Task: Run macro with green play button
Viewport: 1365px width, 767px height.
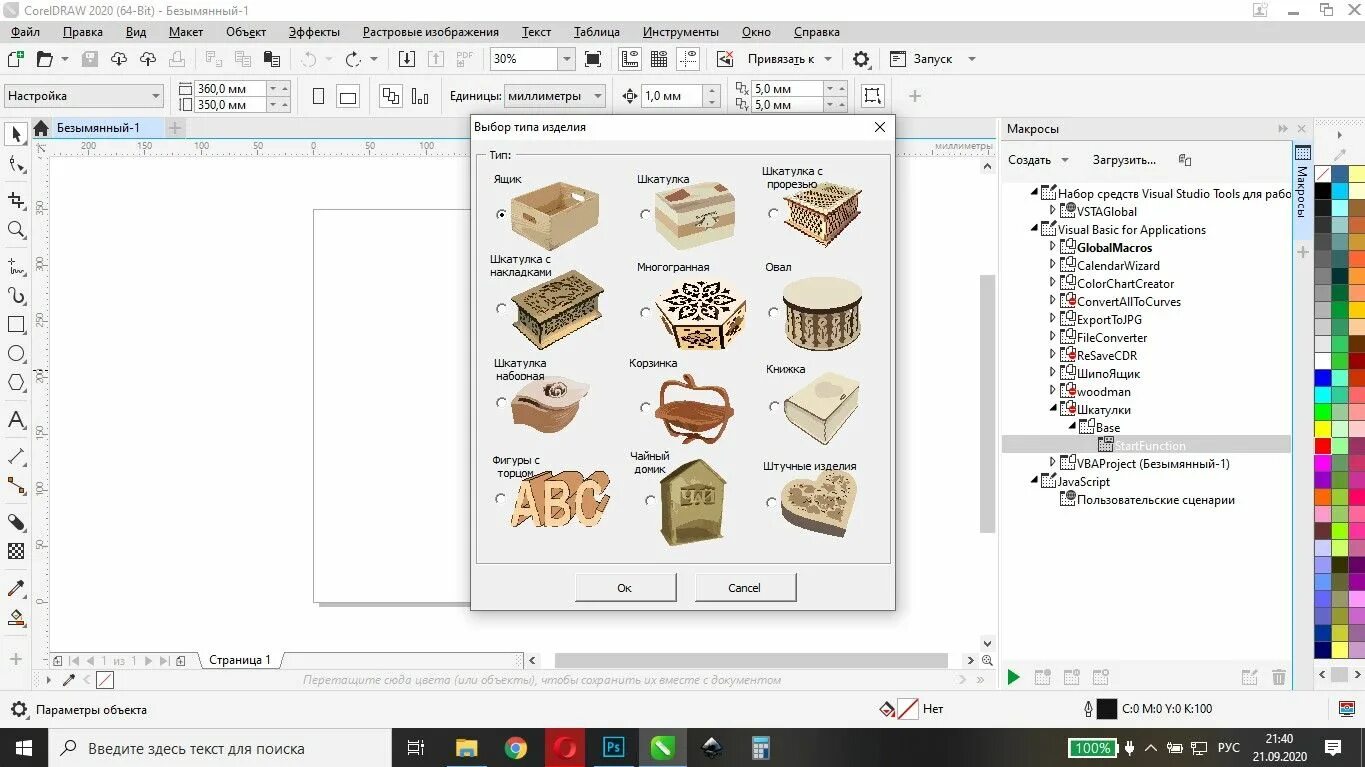Action: (x=1013, y=678)
